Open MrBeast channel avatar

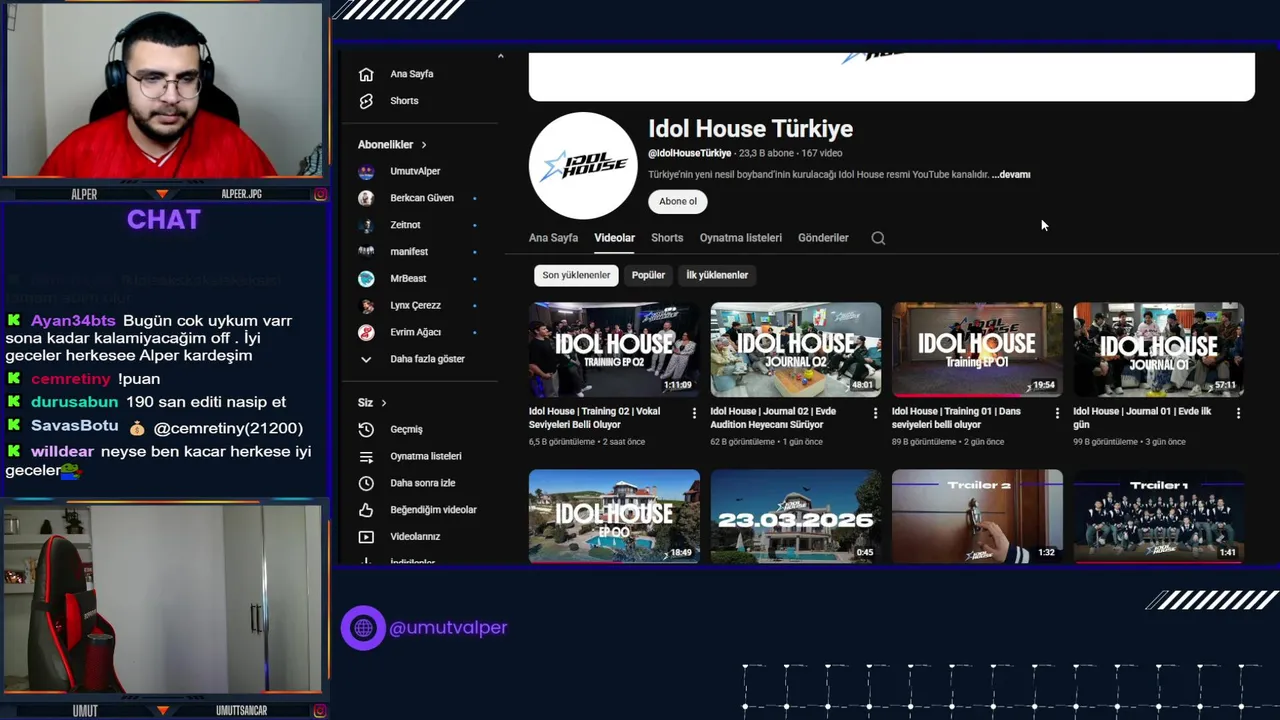(x=366, y=278)
